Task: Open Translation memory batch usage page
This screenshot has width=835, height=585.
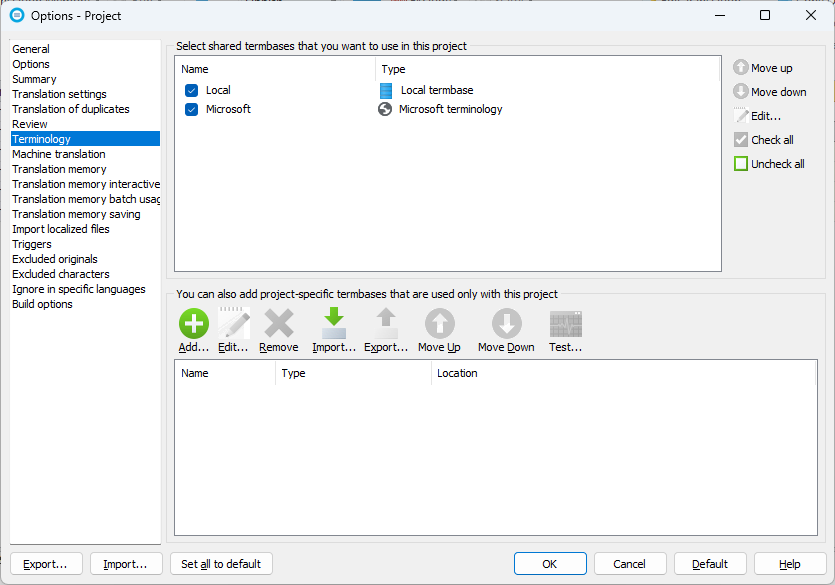Action: tap(86, 199)
